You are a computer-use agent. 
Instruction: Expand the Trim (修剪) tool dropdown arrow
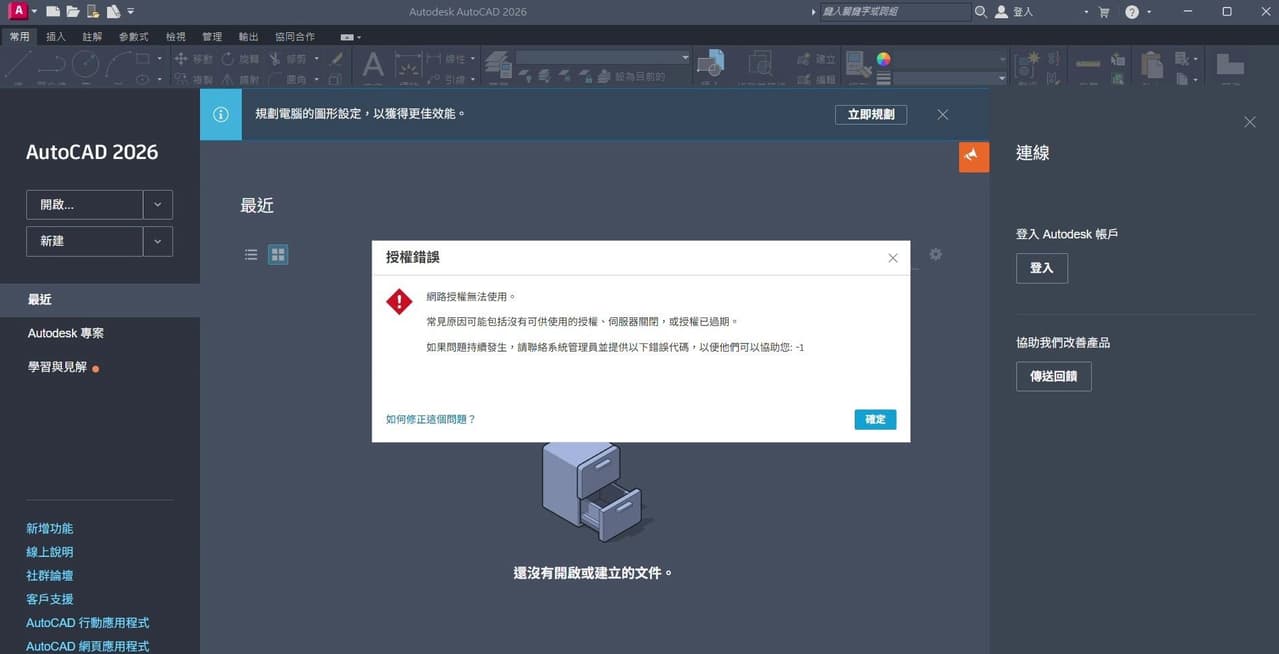pos(316,59)
